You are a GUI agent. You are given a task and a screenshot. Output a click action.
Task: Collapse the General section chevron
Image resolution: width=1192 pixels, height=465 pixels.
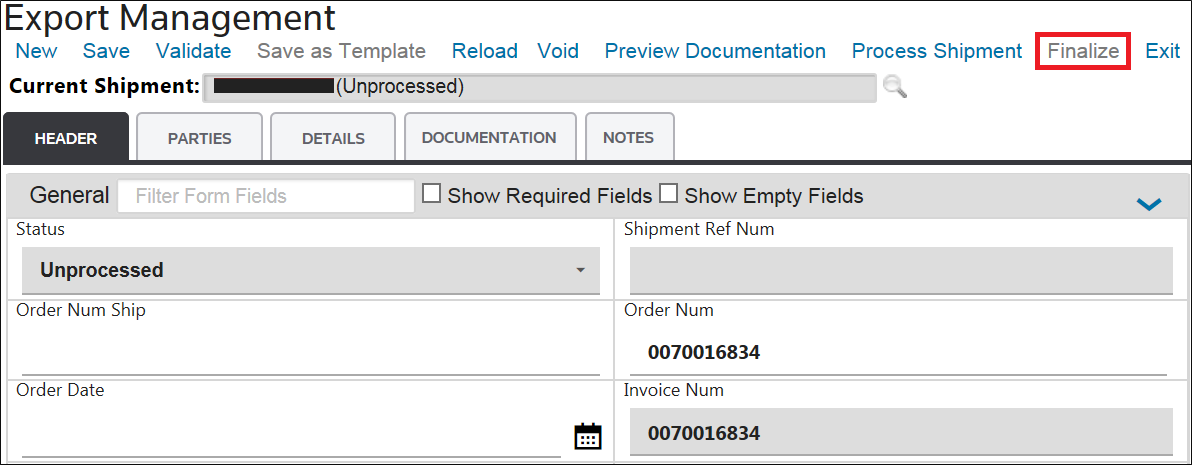(x=1149, y=204)
